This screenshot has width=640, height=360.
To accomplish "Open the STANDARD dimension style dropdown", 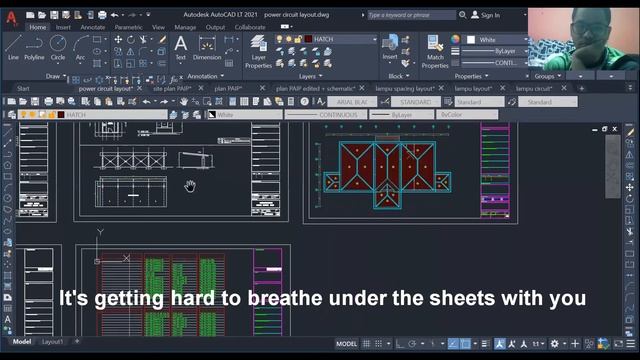I will [x=416, y=102].
